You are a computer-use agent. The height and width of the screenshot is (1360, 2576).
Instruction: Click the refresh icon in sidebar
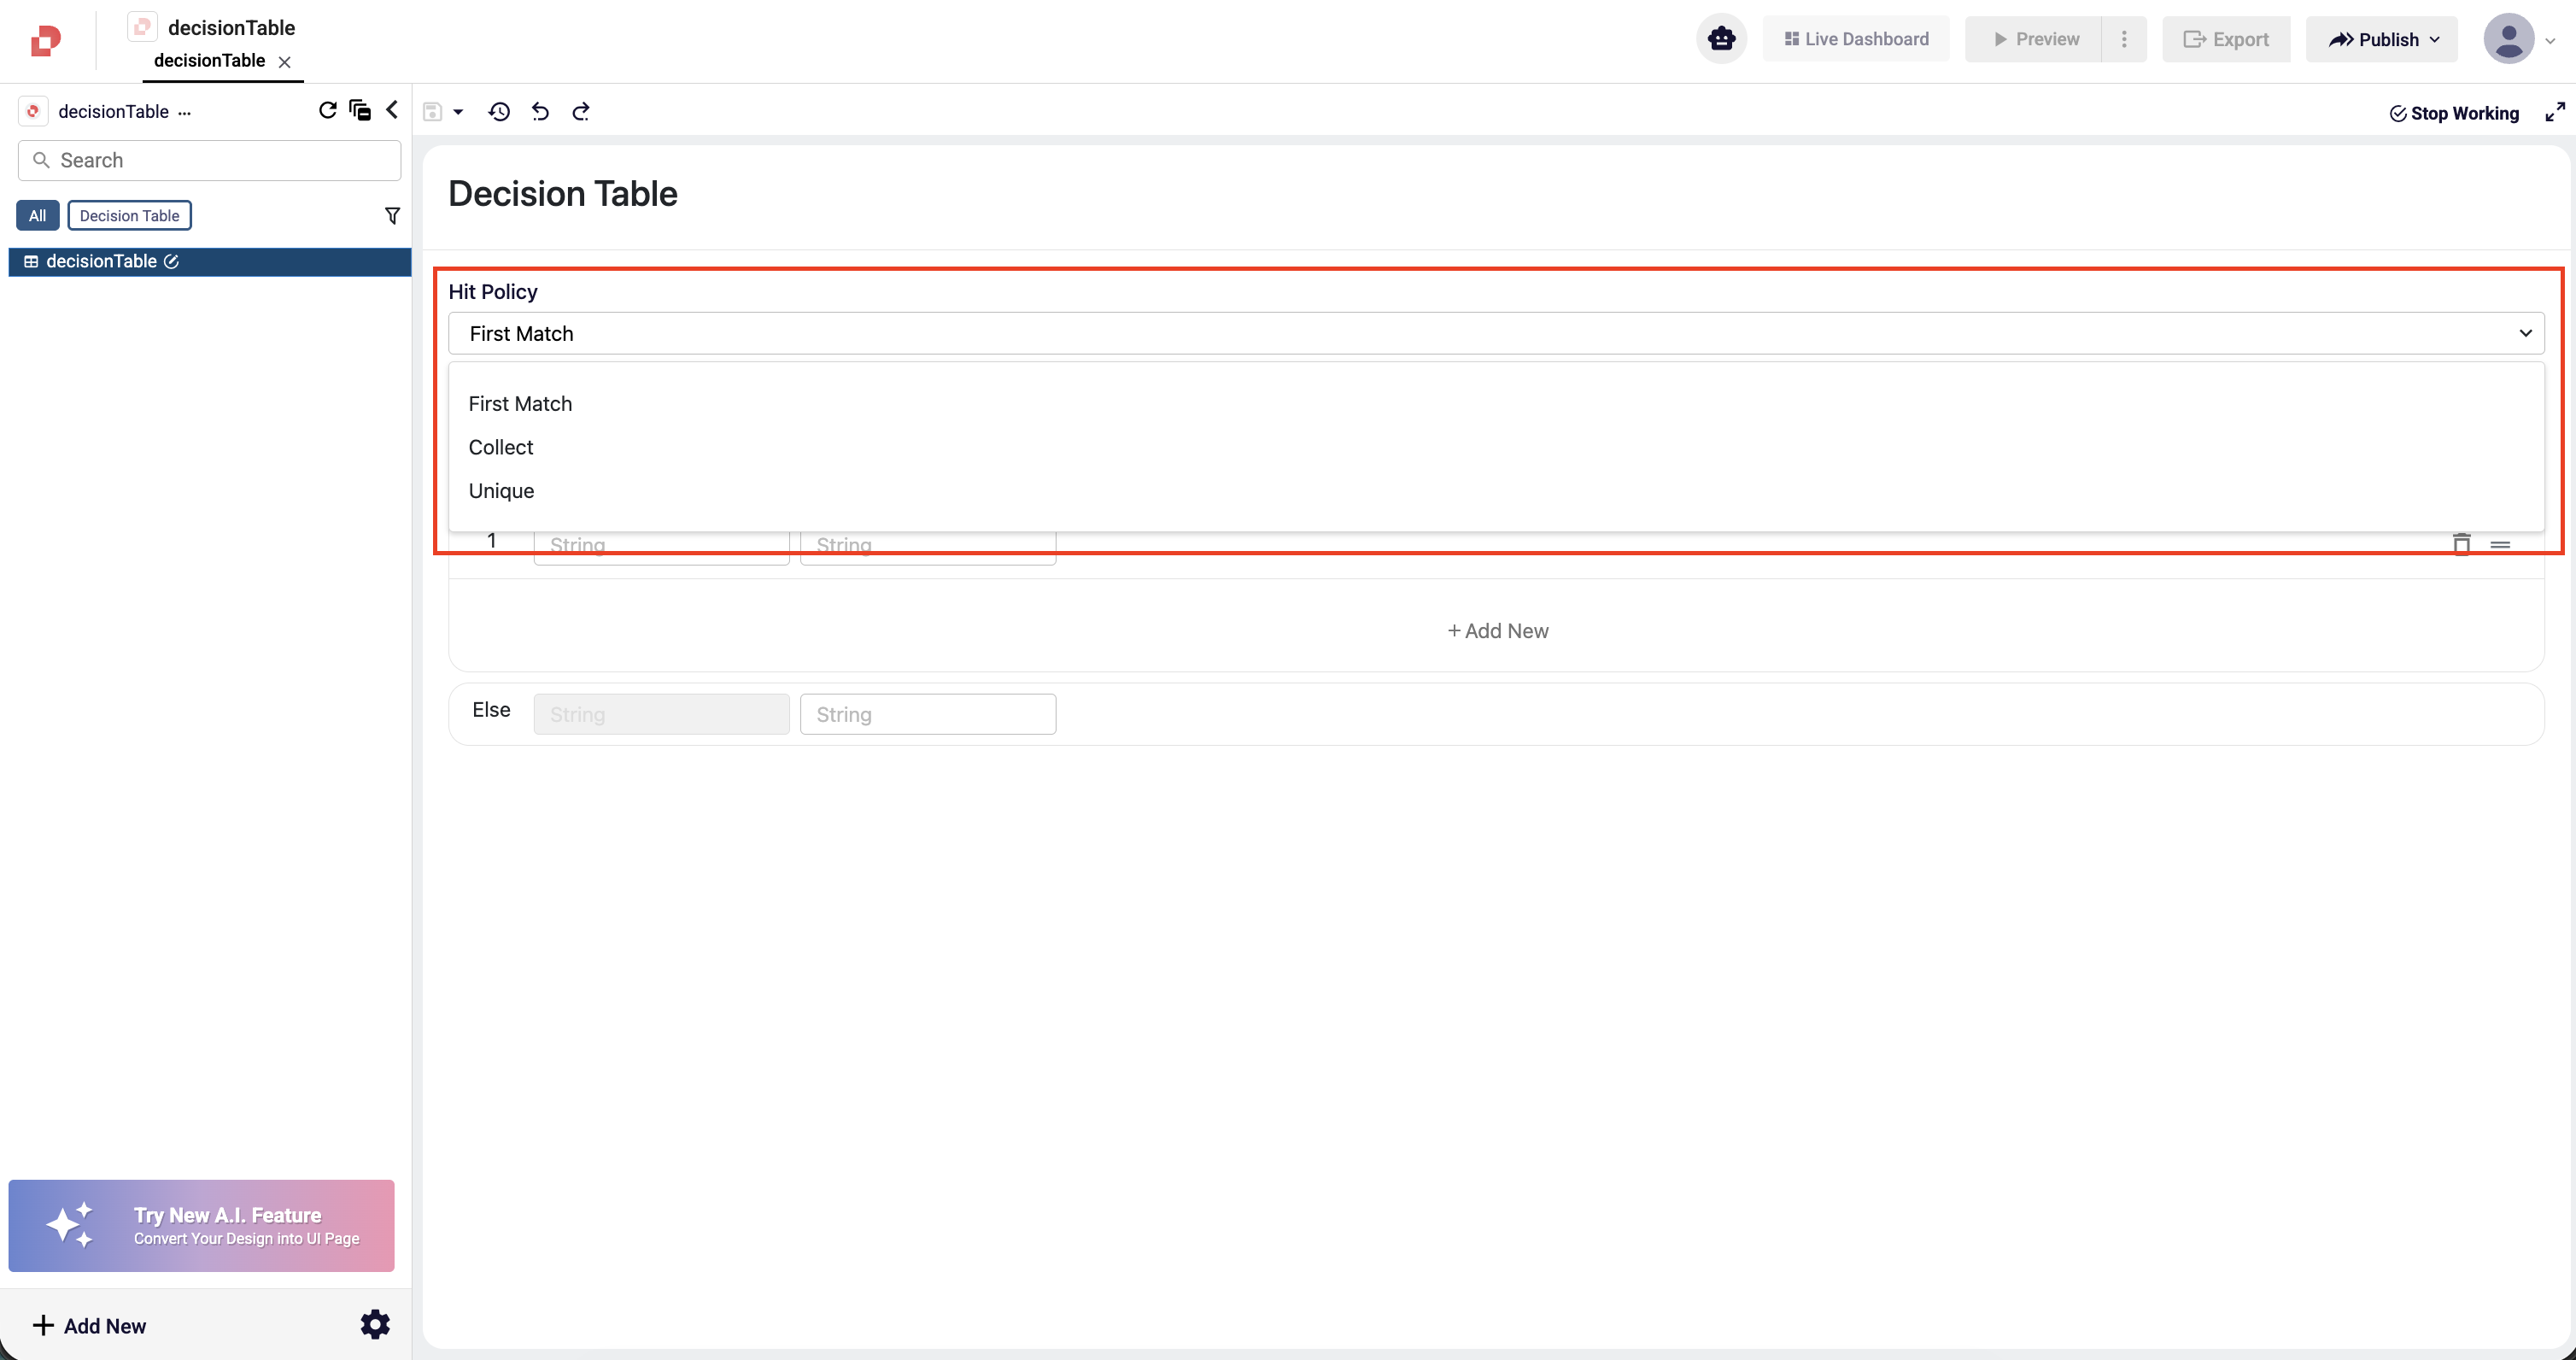[327, 111]
